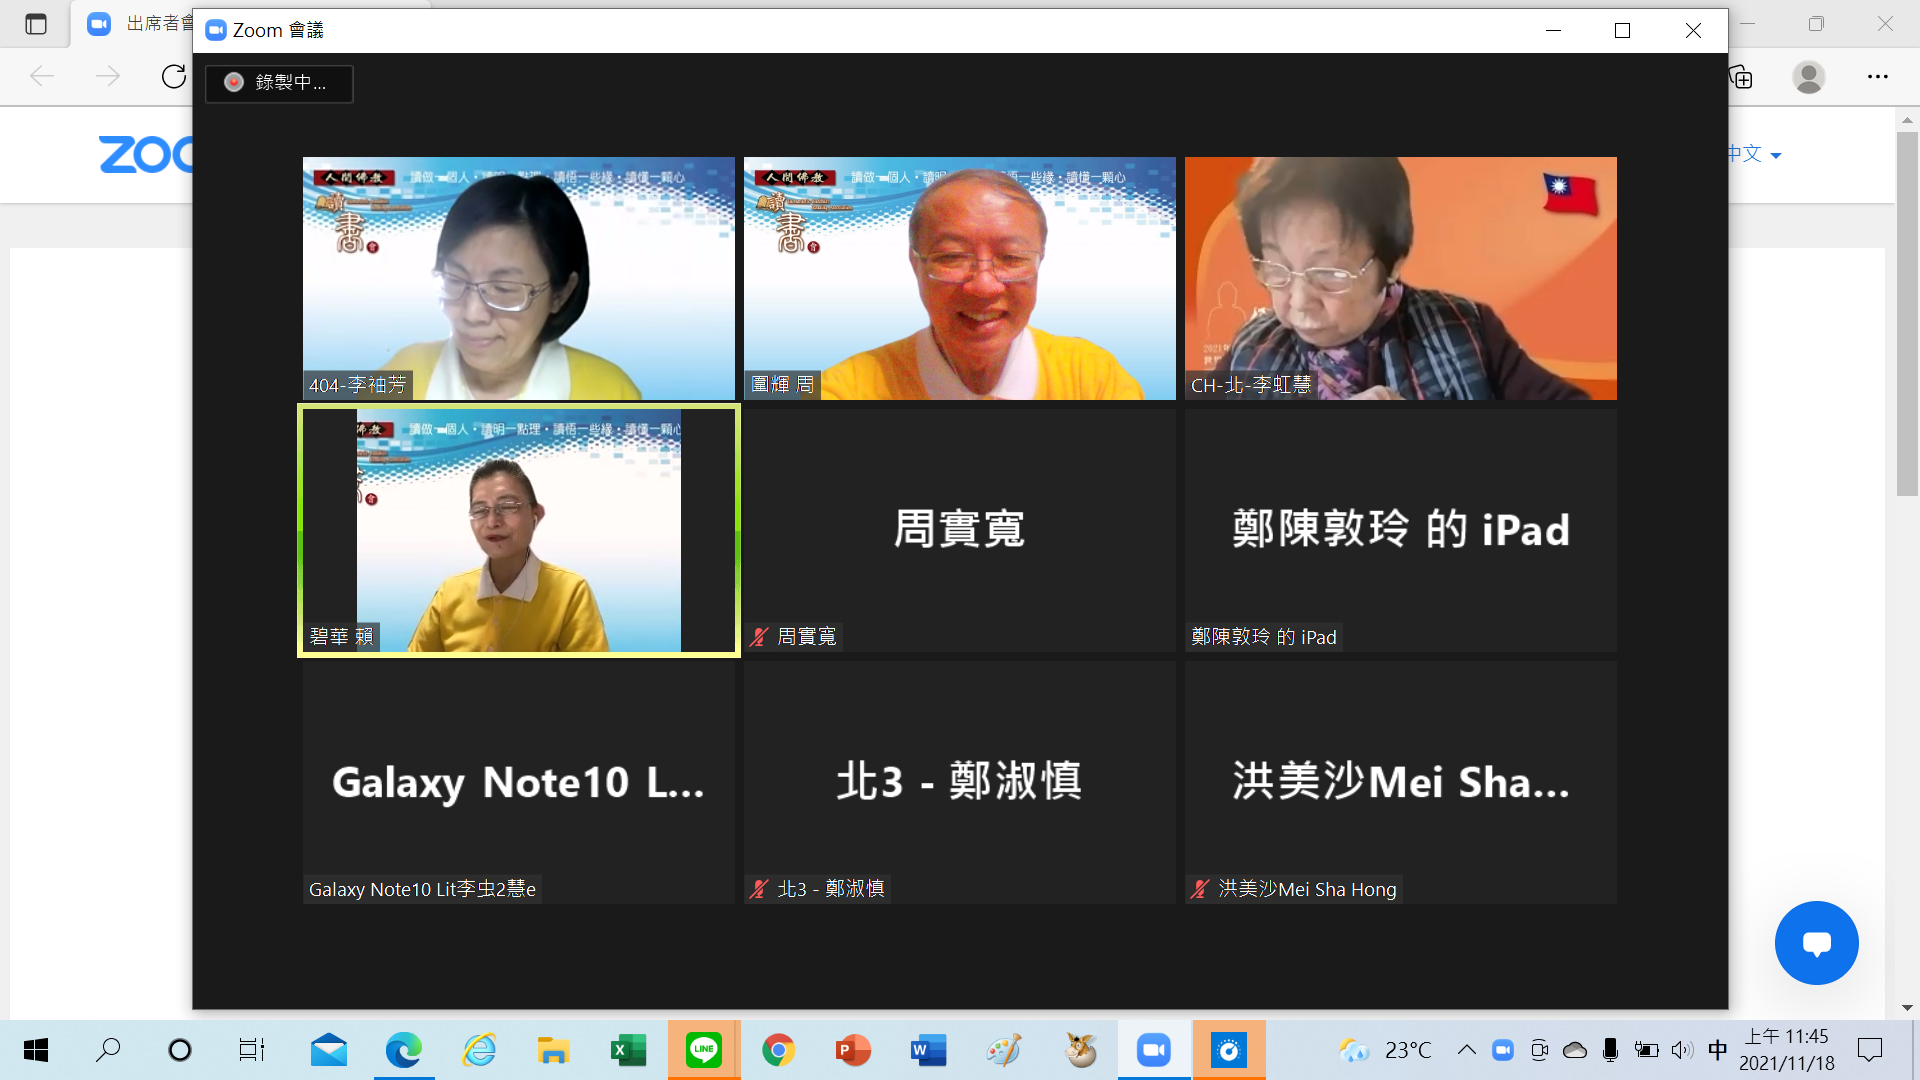Click muted mic icon for 北3 - 鄭淑慎

(760, 889)
